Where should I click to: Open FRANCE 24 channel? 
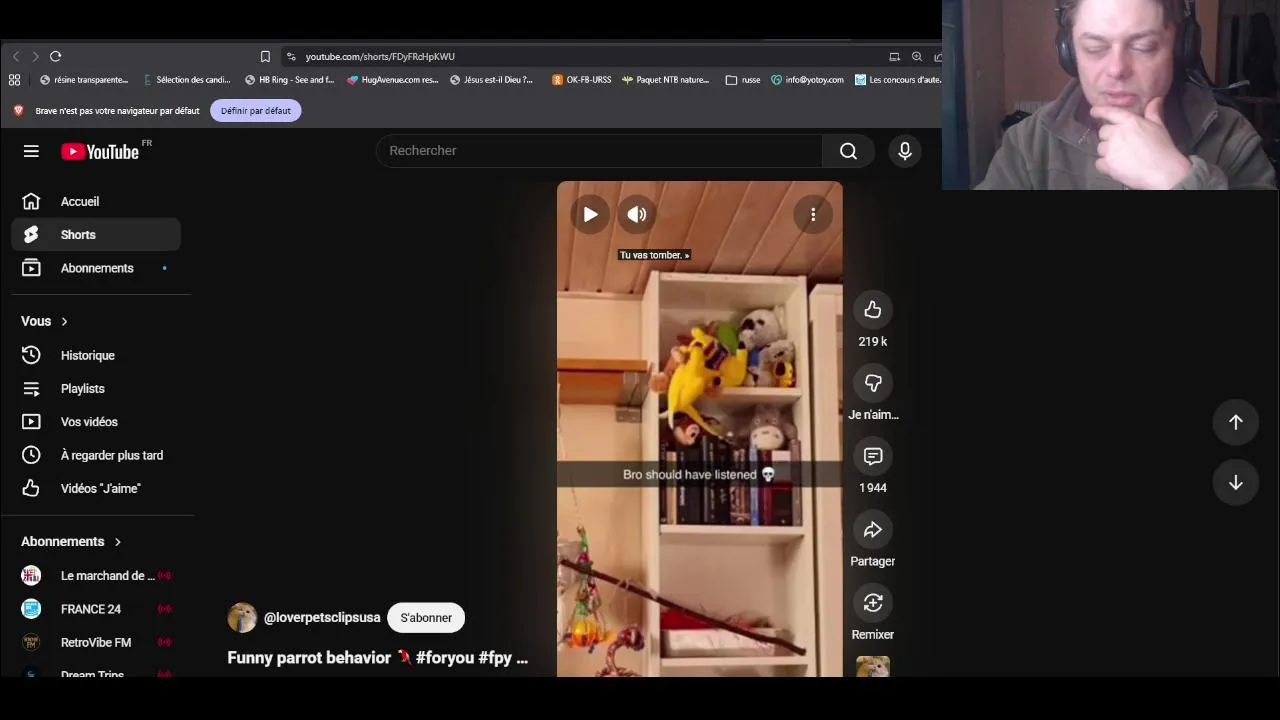[x=96, y=609]
